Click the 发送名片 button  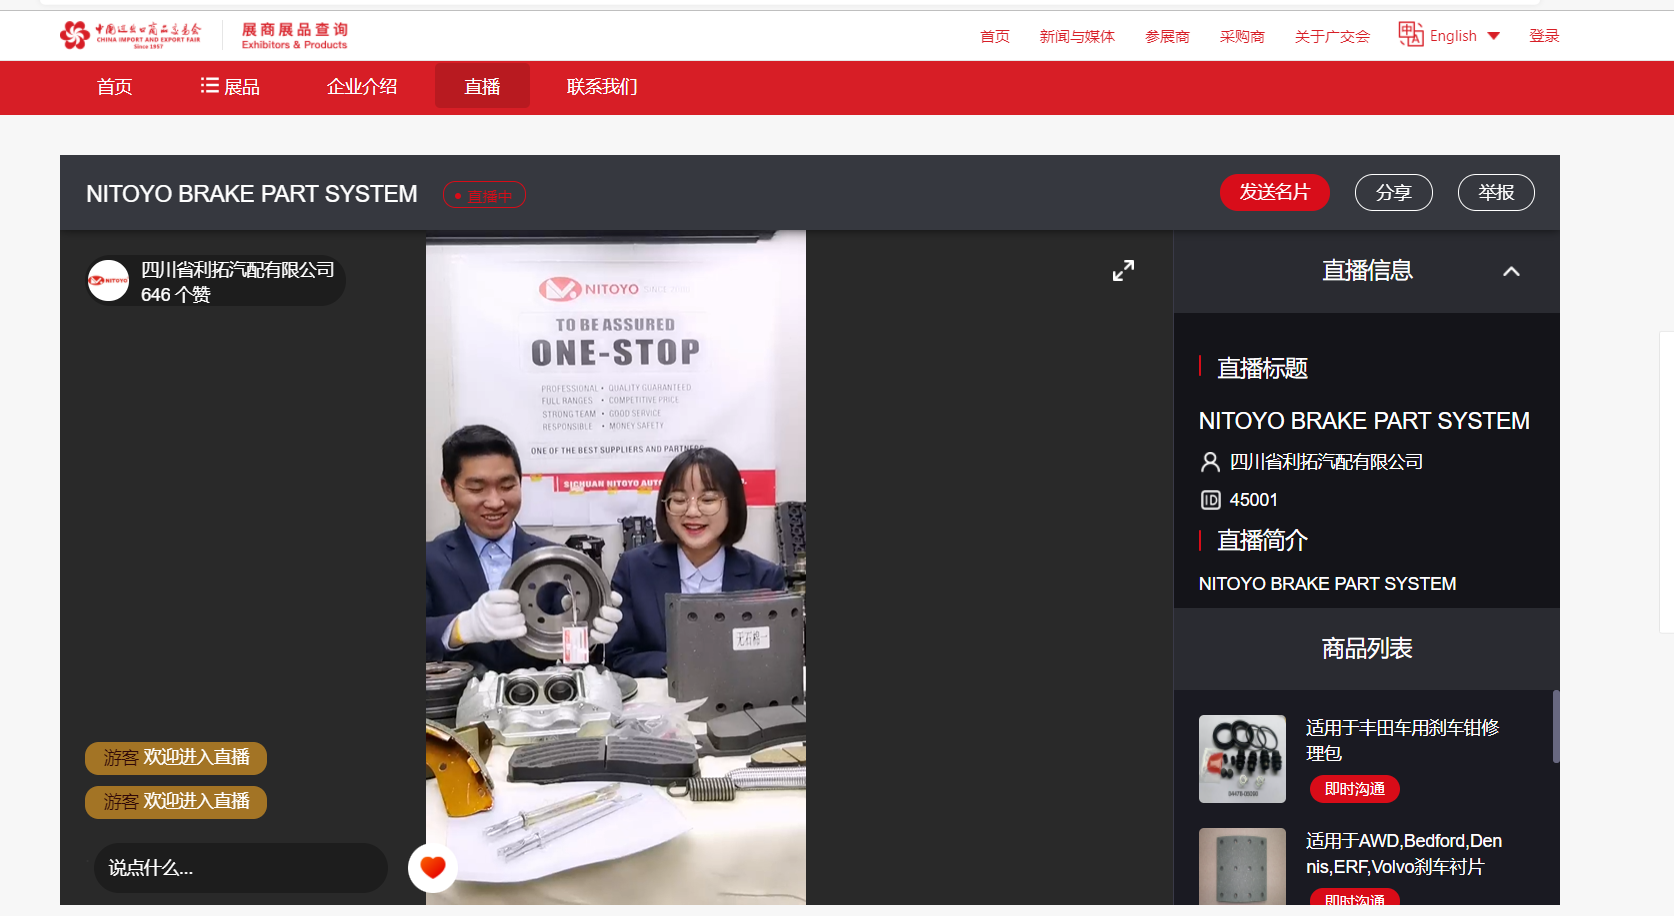pyautogui.click(x=1274, y=192)
